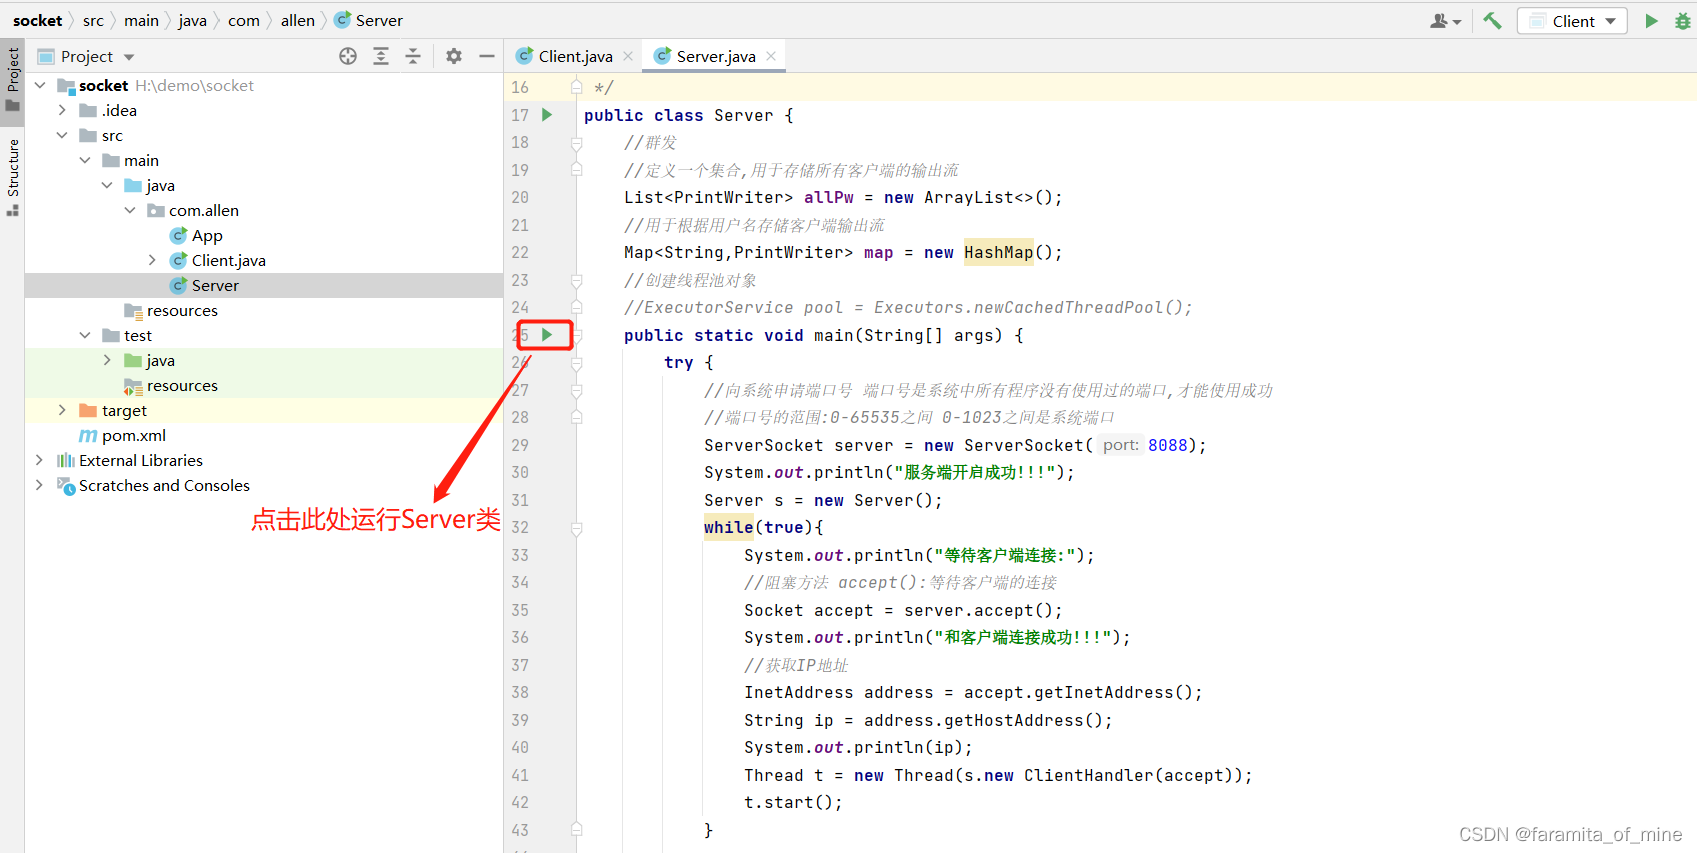Click the locate file crosshair icon in Project panel
The width and height of the screenshot is (1697, 853).
coord(348,56)
